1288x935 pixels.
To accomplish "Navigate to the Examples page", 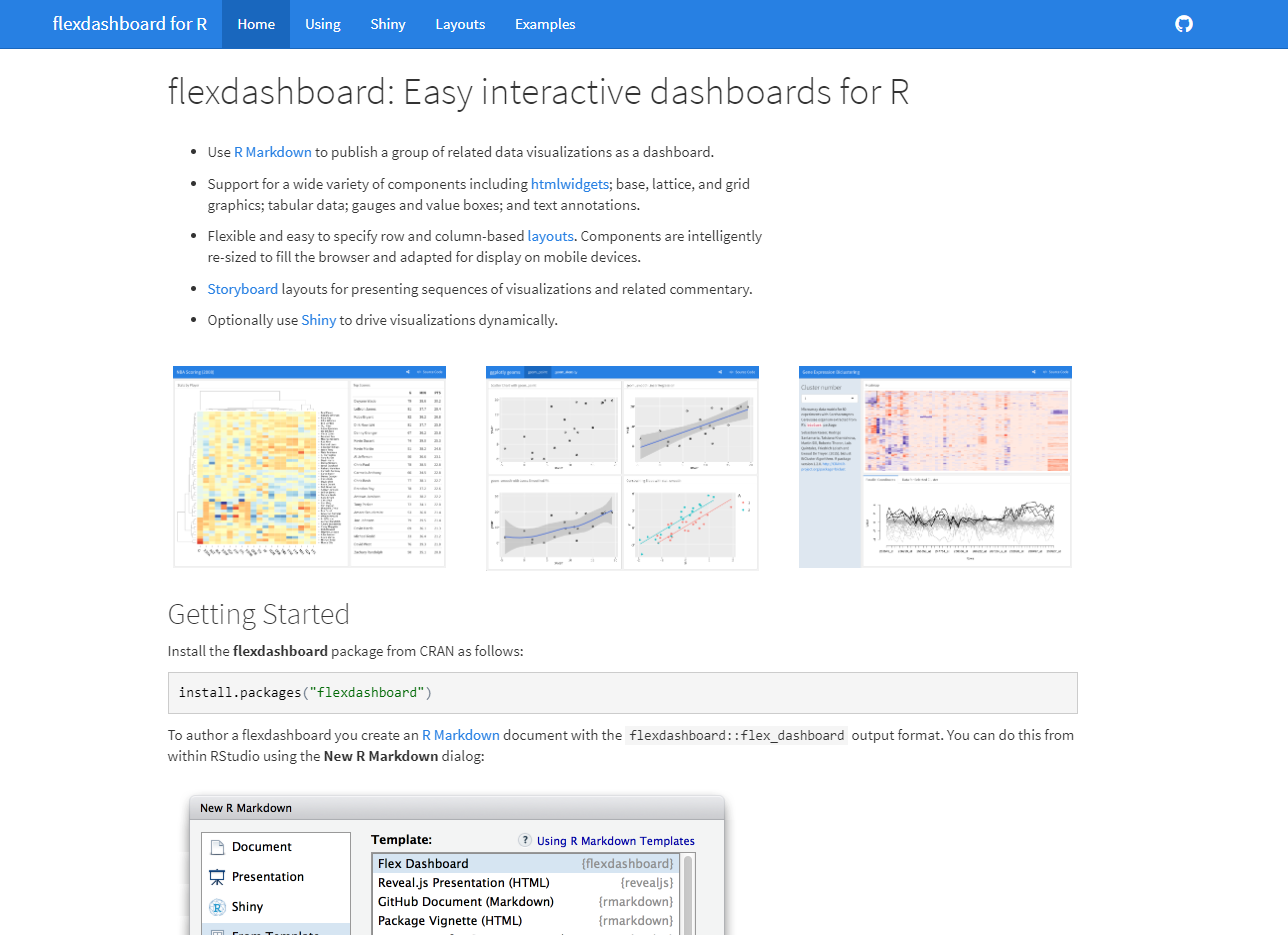I will (x=545, y=24).
